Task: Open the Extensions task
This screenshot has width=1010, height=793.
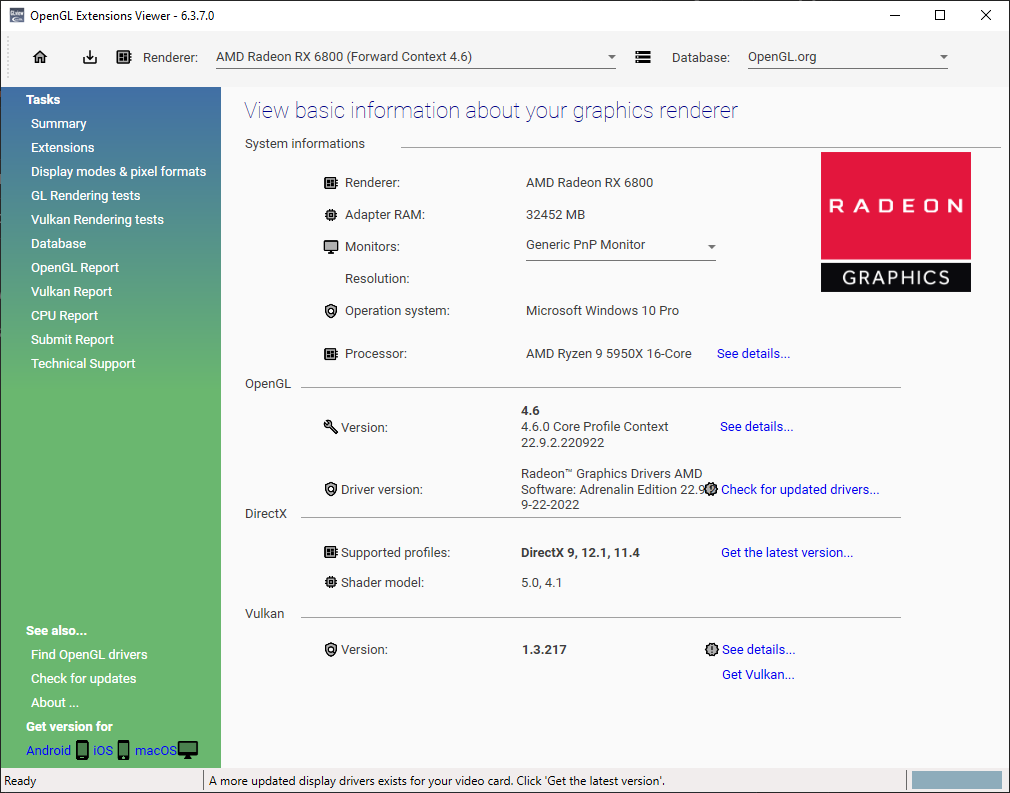Action: (x=62, y=148)
